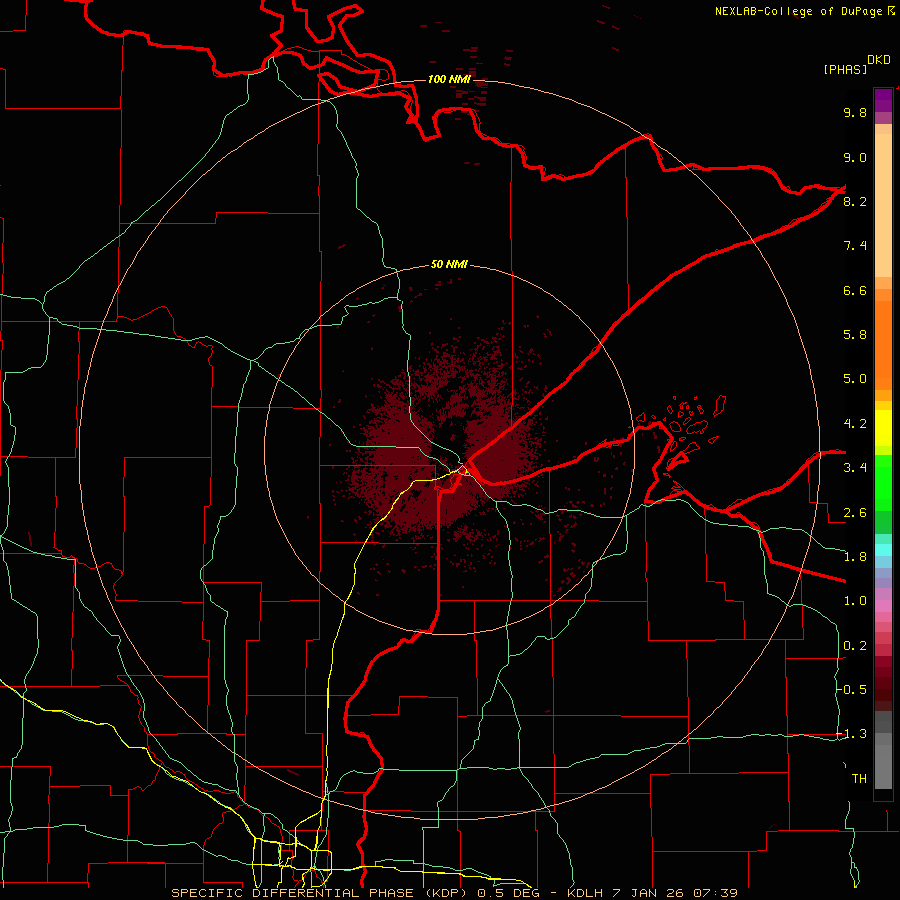Click the purple swatch atop the color bar
Image resolution: width=900 pixels, height=900 pixels.
[x=883, y=100]
